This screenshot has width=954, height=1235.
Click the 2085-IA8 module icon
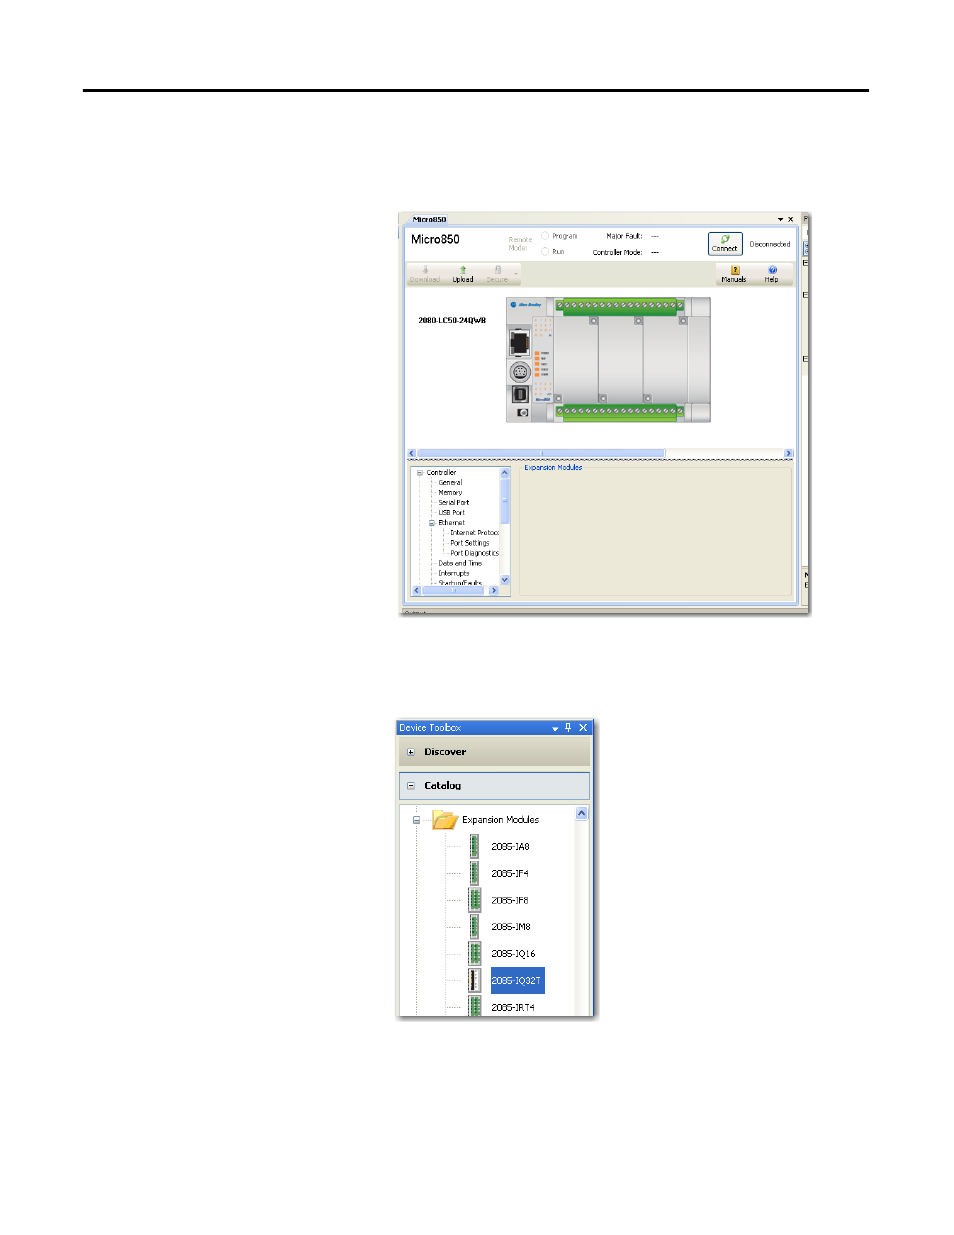pos(475,846)
